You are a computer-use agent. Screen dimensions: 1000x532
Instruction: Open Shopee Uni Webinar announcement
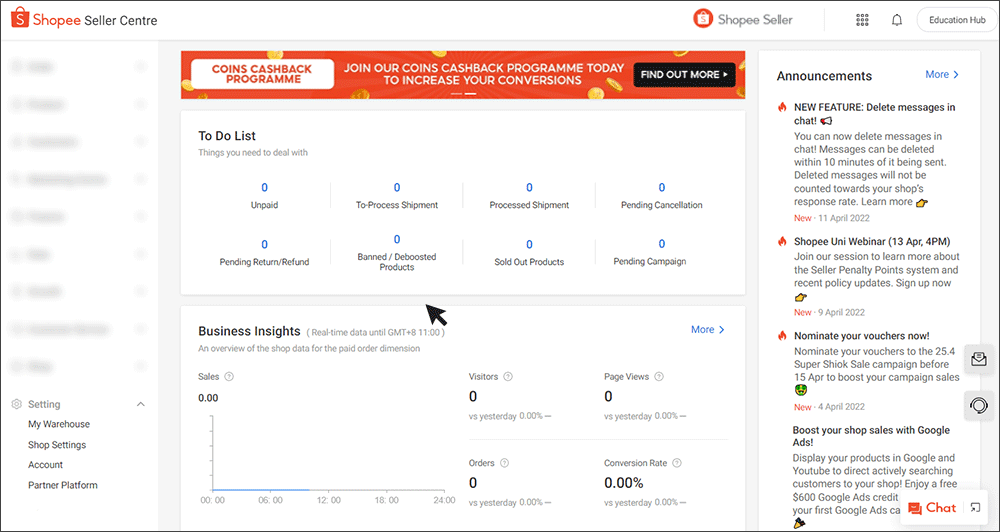(x=872, y=242)
